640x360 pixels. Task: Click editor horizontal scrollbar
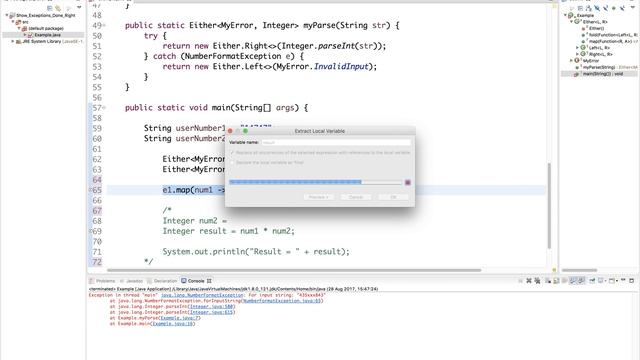(294, 270)
